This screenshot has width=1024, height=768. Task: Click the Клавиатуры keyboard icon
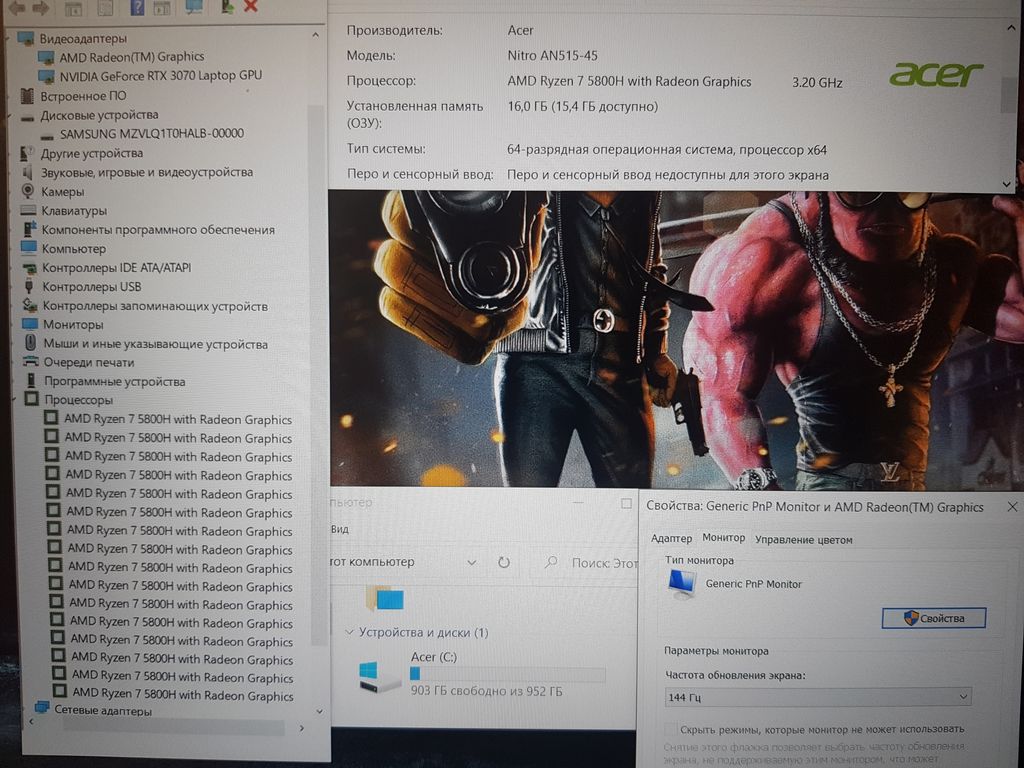point(28,210)
